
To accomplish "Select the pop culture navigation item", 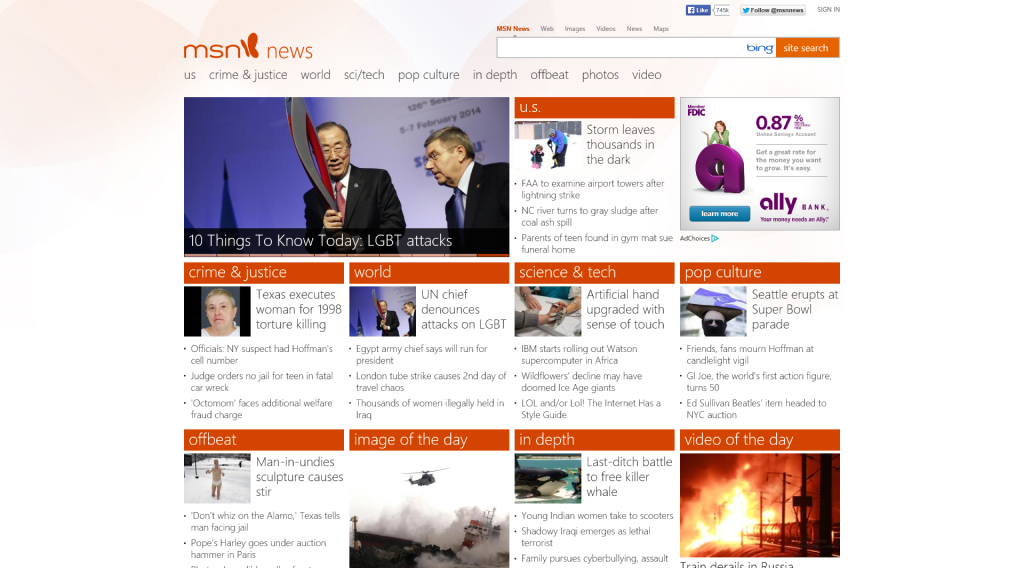I will [428, 75].
